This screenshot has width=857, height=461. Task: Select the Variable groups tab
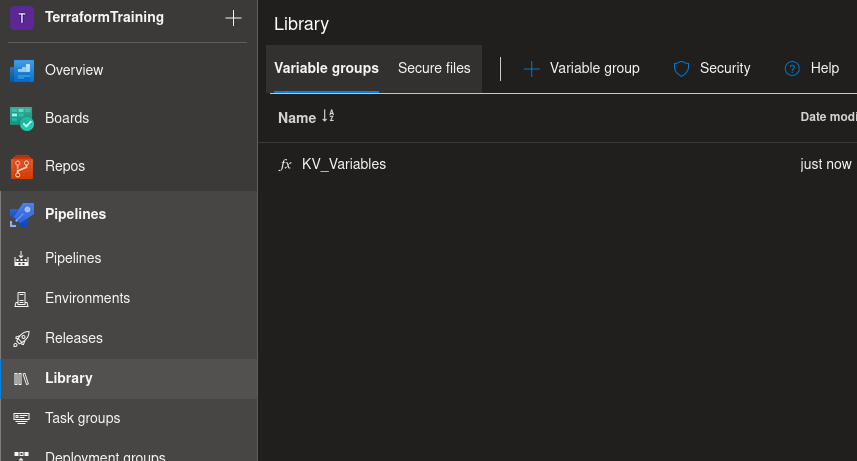point(326,68)
